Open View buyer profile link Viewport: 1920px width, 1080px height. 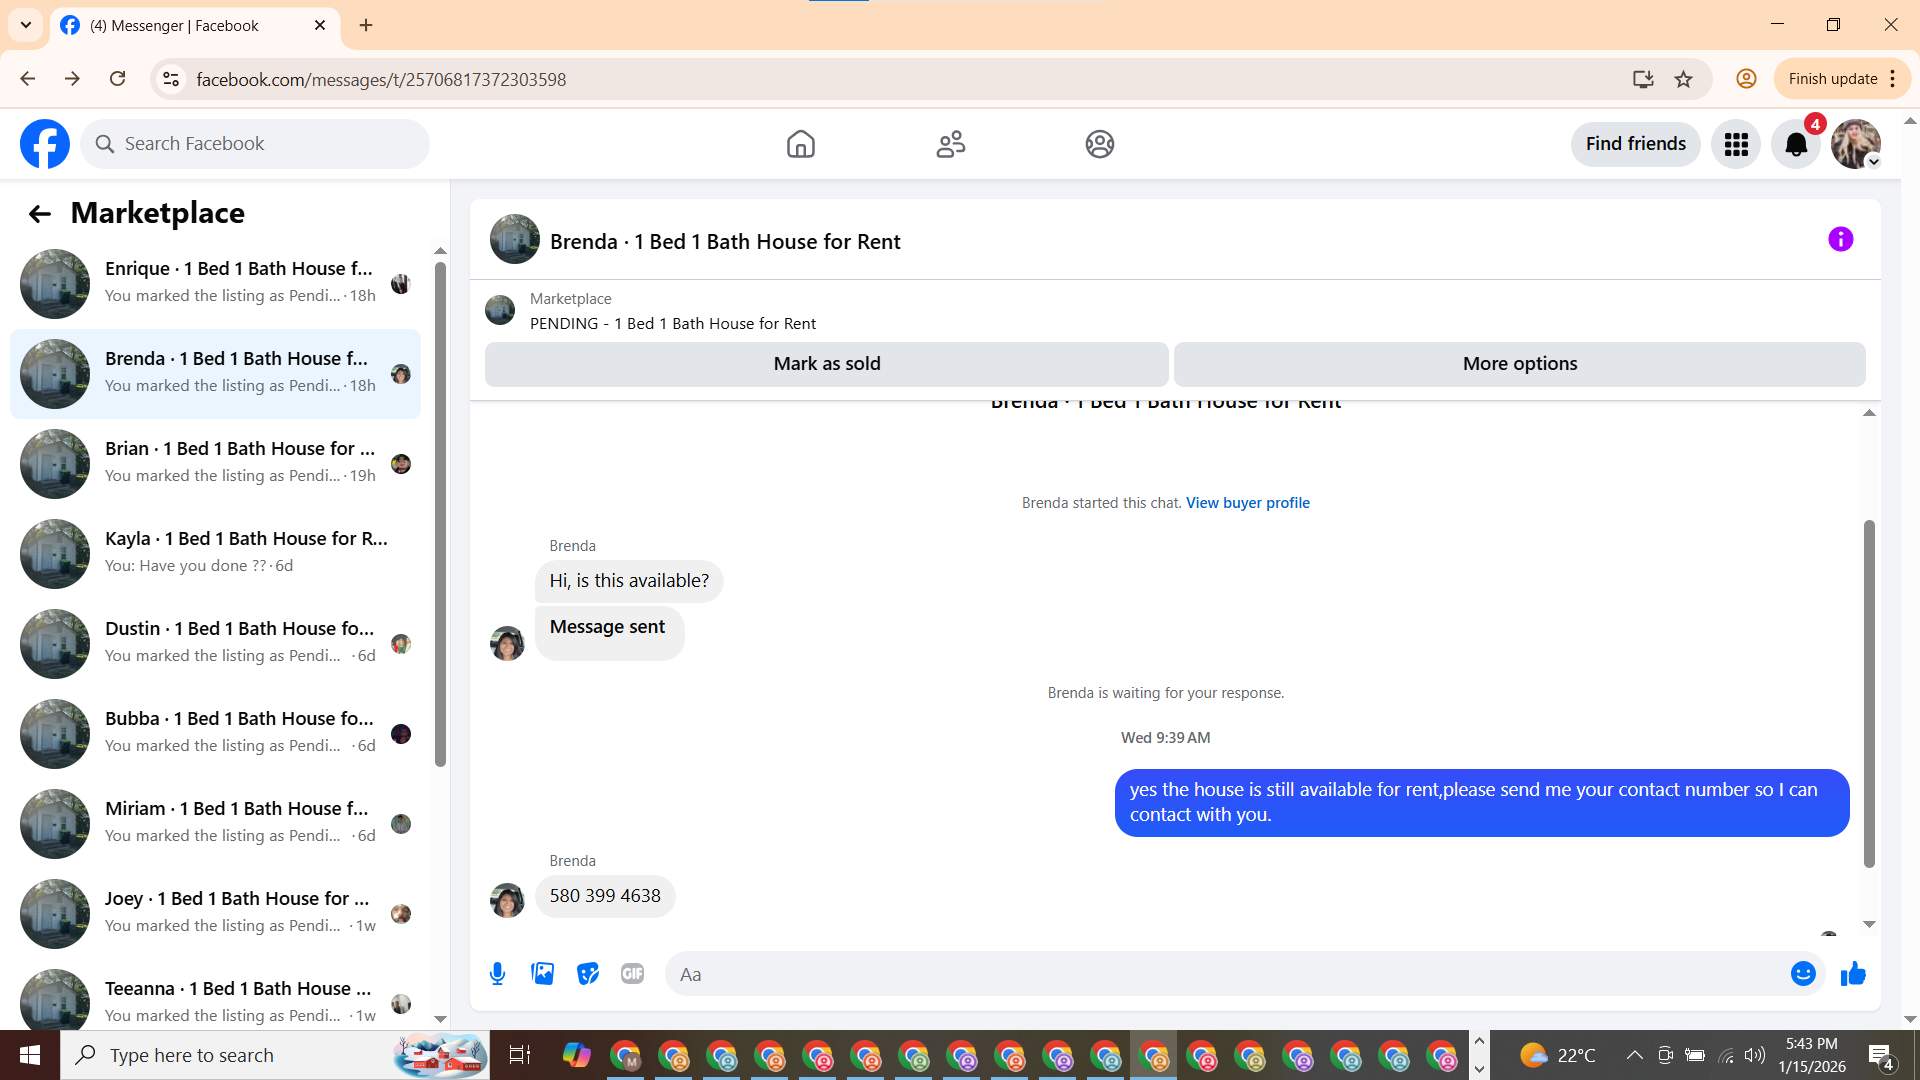(1247, 503)
